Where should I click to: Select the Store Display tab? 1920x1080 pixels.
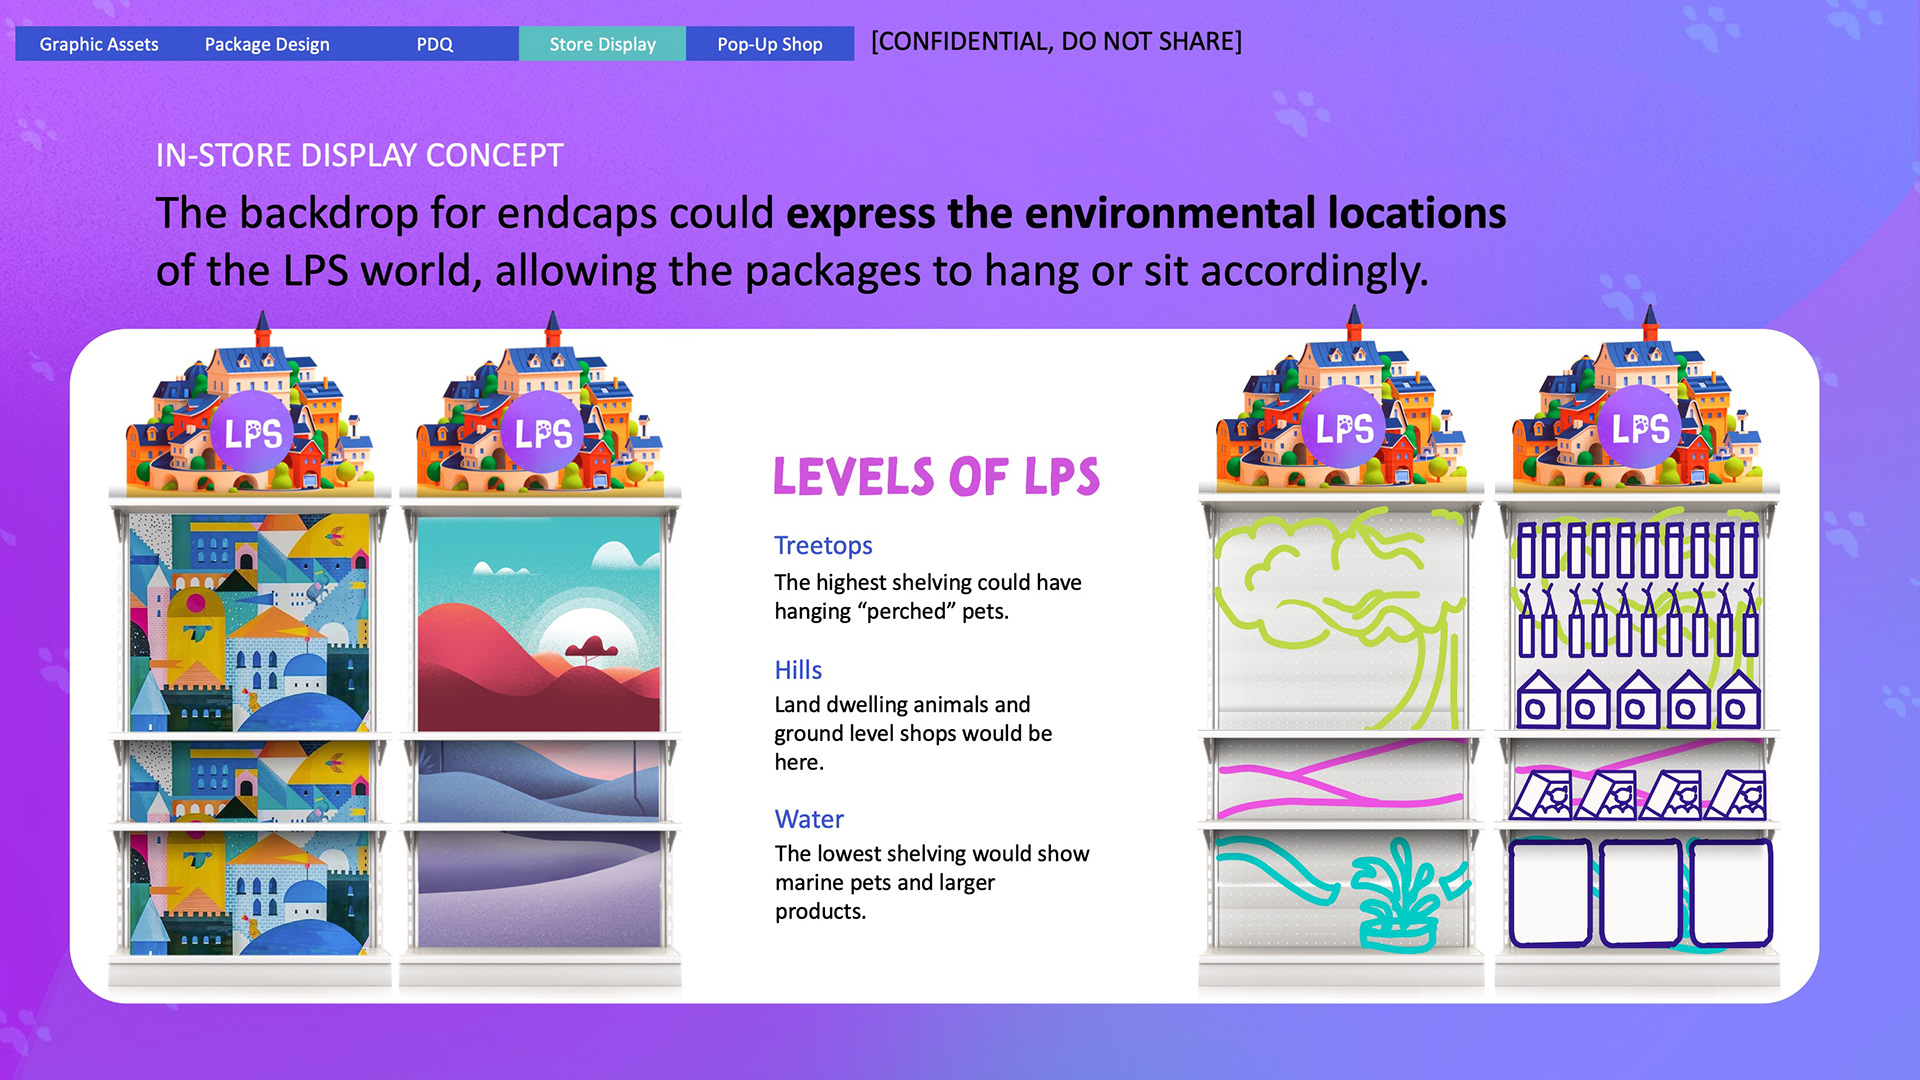tap(602, 44)
